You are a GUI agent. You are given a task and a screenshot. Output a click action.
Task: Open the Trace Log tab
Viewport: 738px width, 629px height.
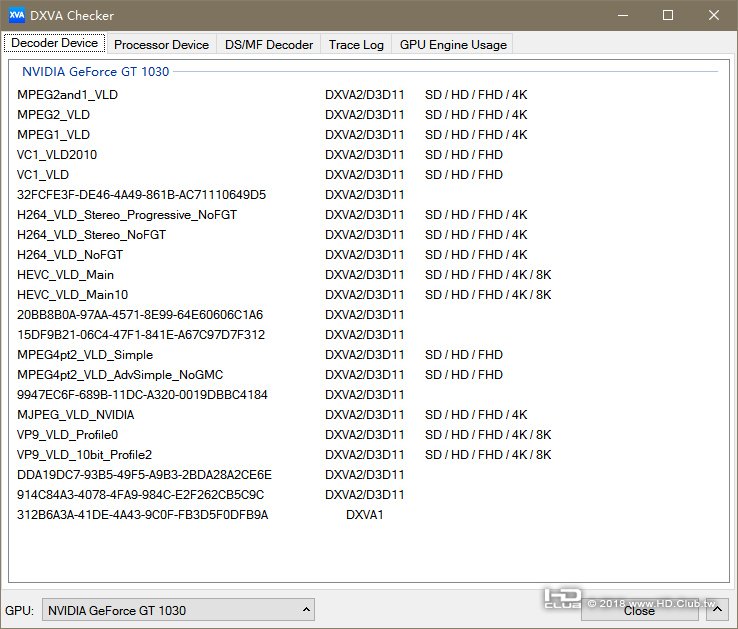pos(356,44)
